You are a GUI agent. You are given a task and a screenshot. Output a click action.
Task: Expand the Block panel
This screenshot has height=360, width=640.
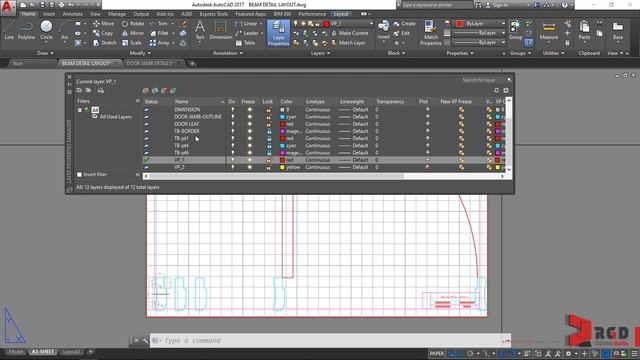click(396, 53)
